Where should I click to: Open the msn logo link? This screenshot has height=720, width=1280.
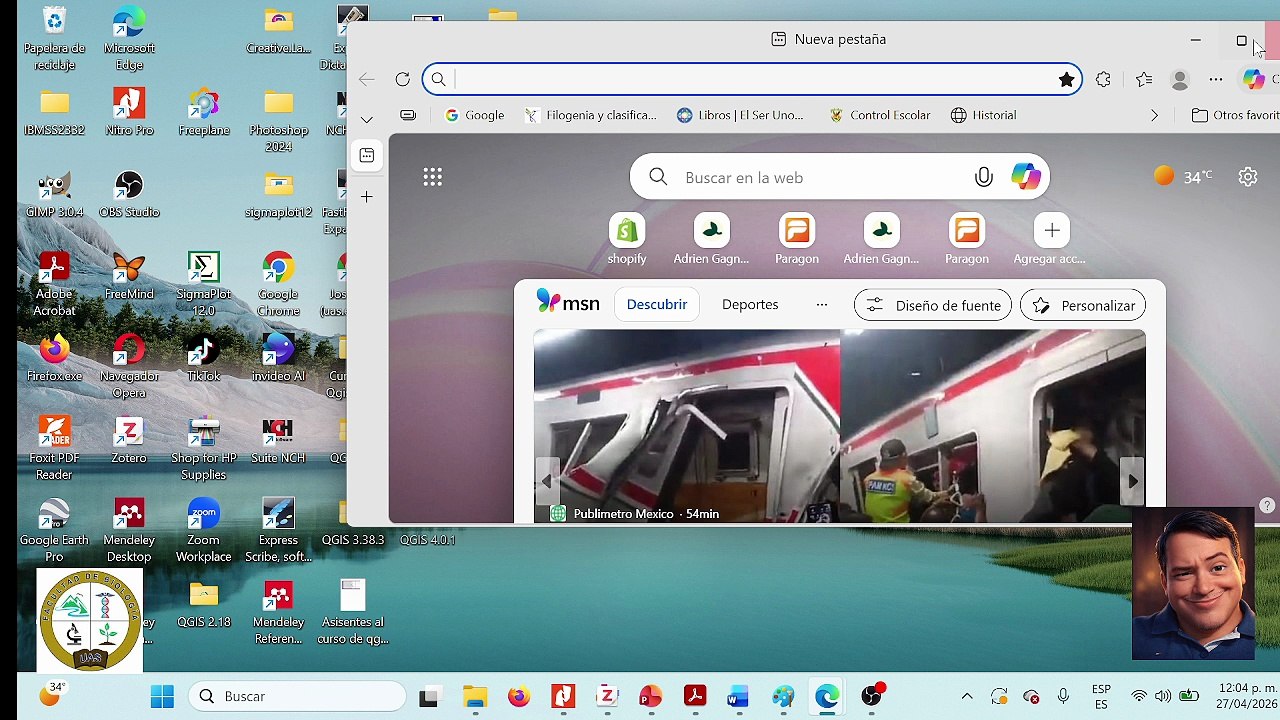(x=568, y=303)
